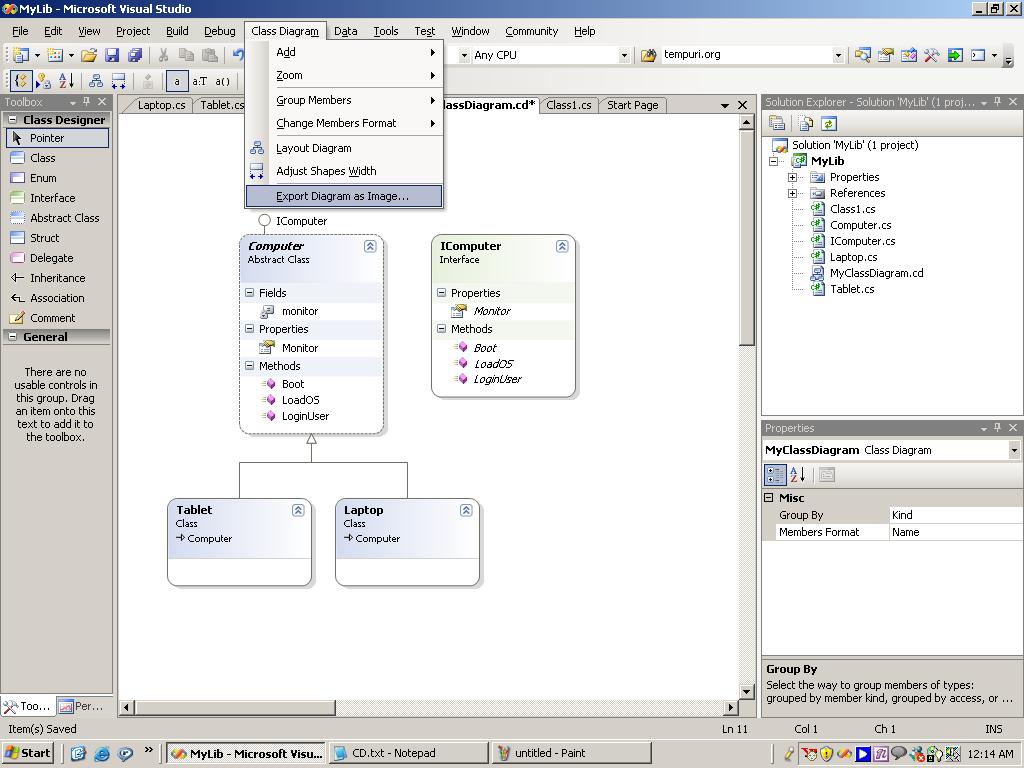This screenshot has height=768, width=1024.
Task: Click Solution Explorer Show All Files icon
Action: click(x=807, y=123)
